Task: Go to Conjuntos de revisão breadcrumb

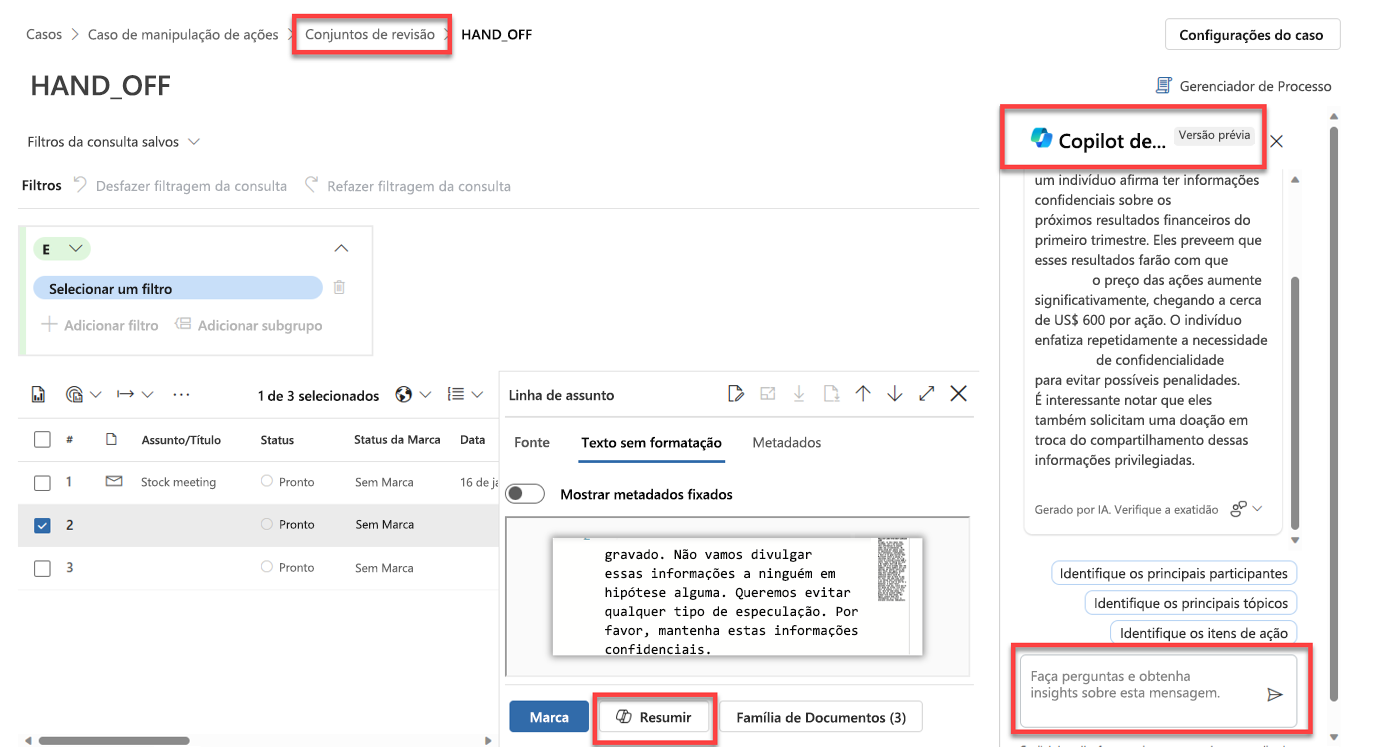Action: pos(370,34)
